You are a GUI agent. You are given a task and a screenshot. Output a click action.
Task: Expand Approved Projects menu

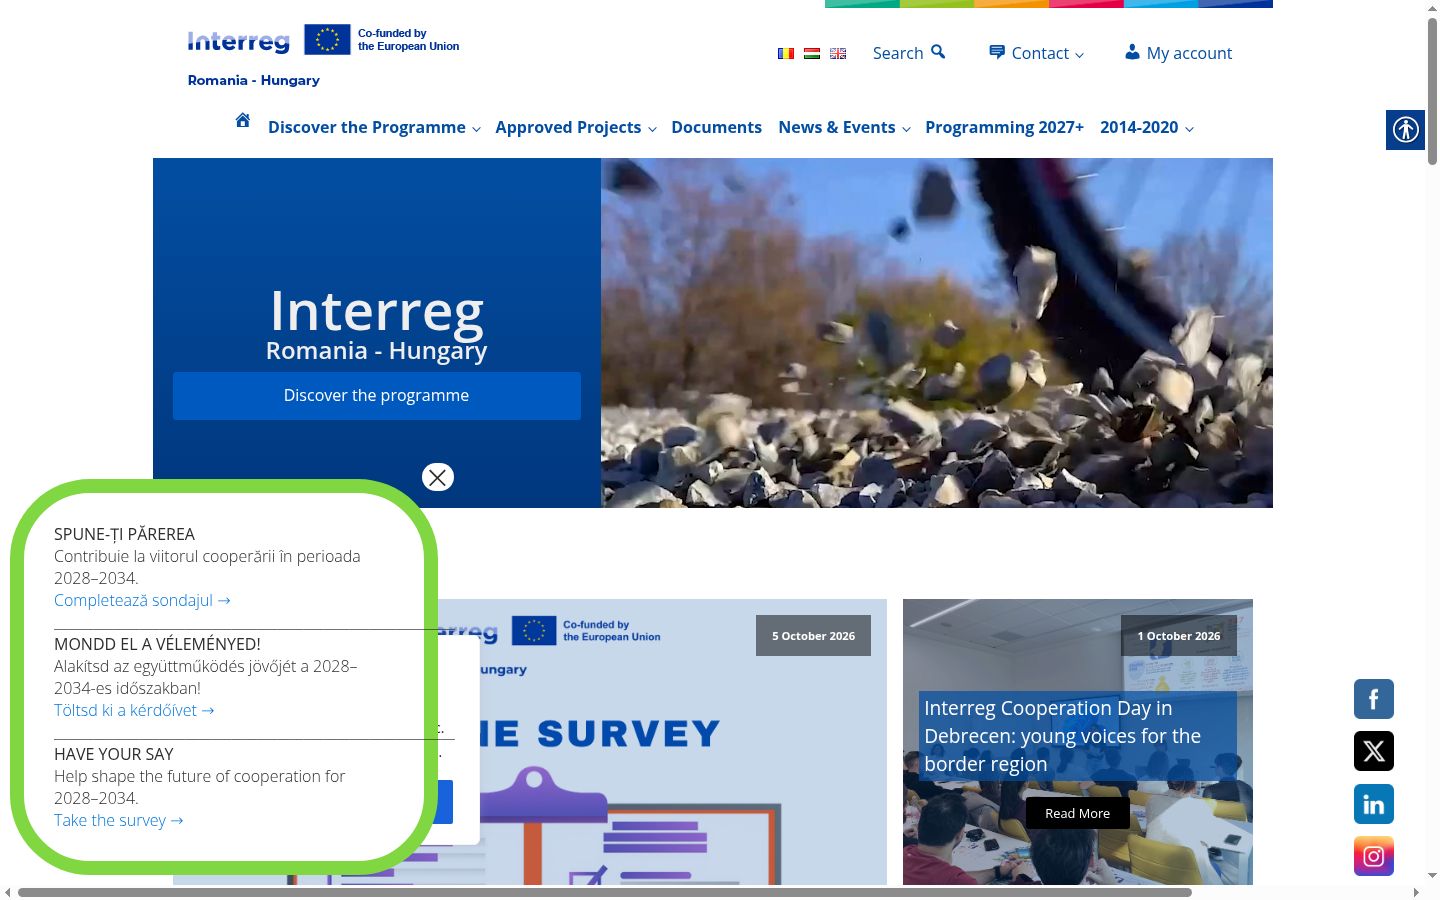pyautogui.click(x=576, y=127)
